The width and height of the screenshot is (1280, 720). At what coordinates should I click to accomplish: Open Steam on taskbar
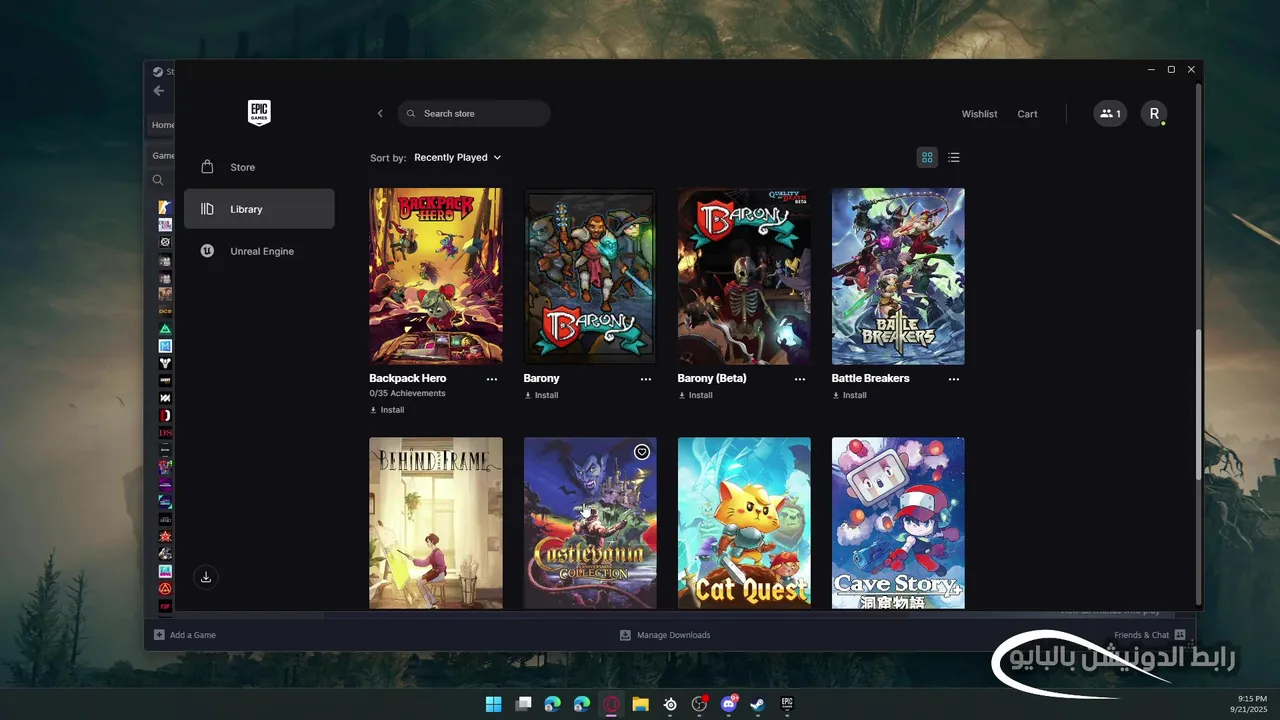758,704
